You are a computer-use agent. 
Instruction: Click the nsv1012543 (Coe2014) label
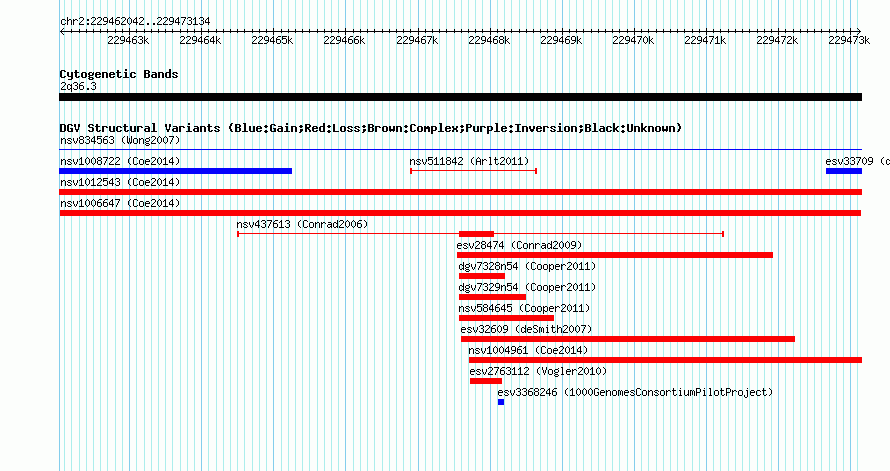click(120, 182)
